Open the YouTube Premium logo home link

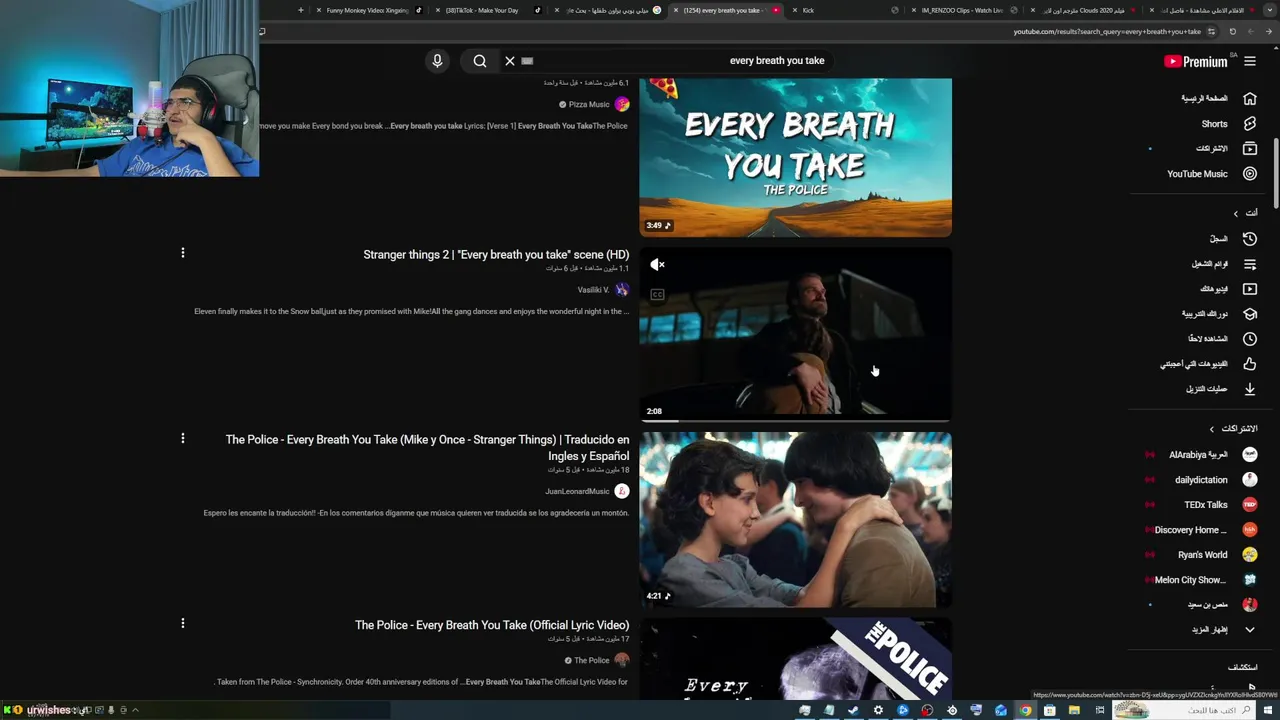click(x=1196, y=61)
